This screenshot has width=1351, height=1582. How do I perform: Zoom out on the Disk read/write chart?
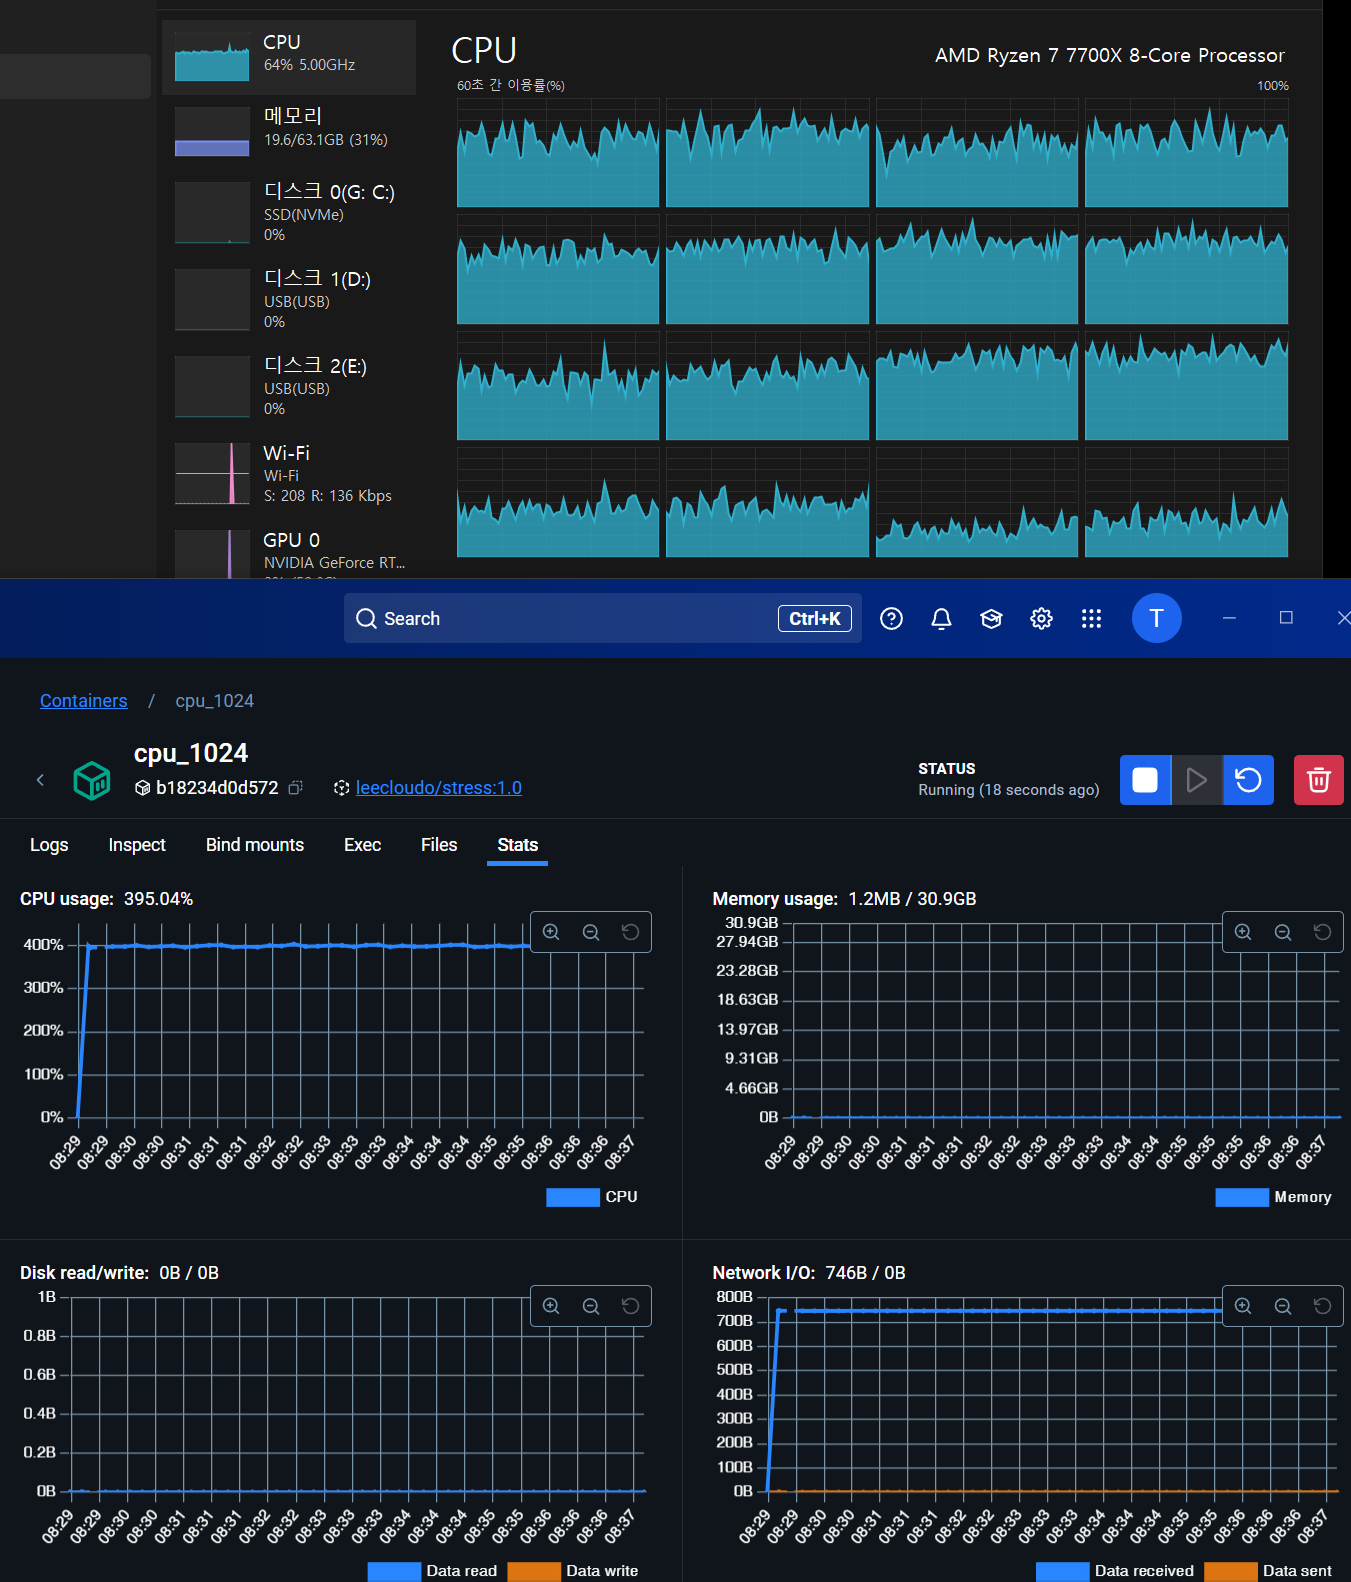click(591, 1306)
